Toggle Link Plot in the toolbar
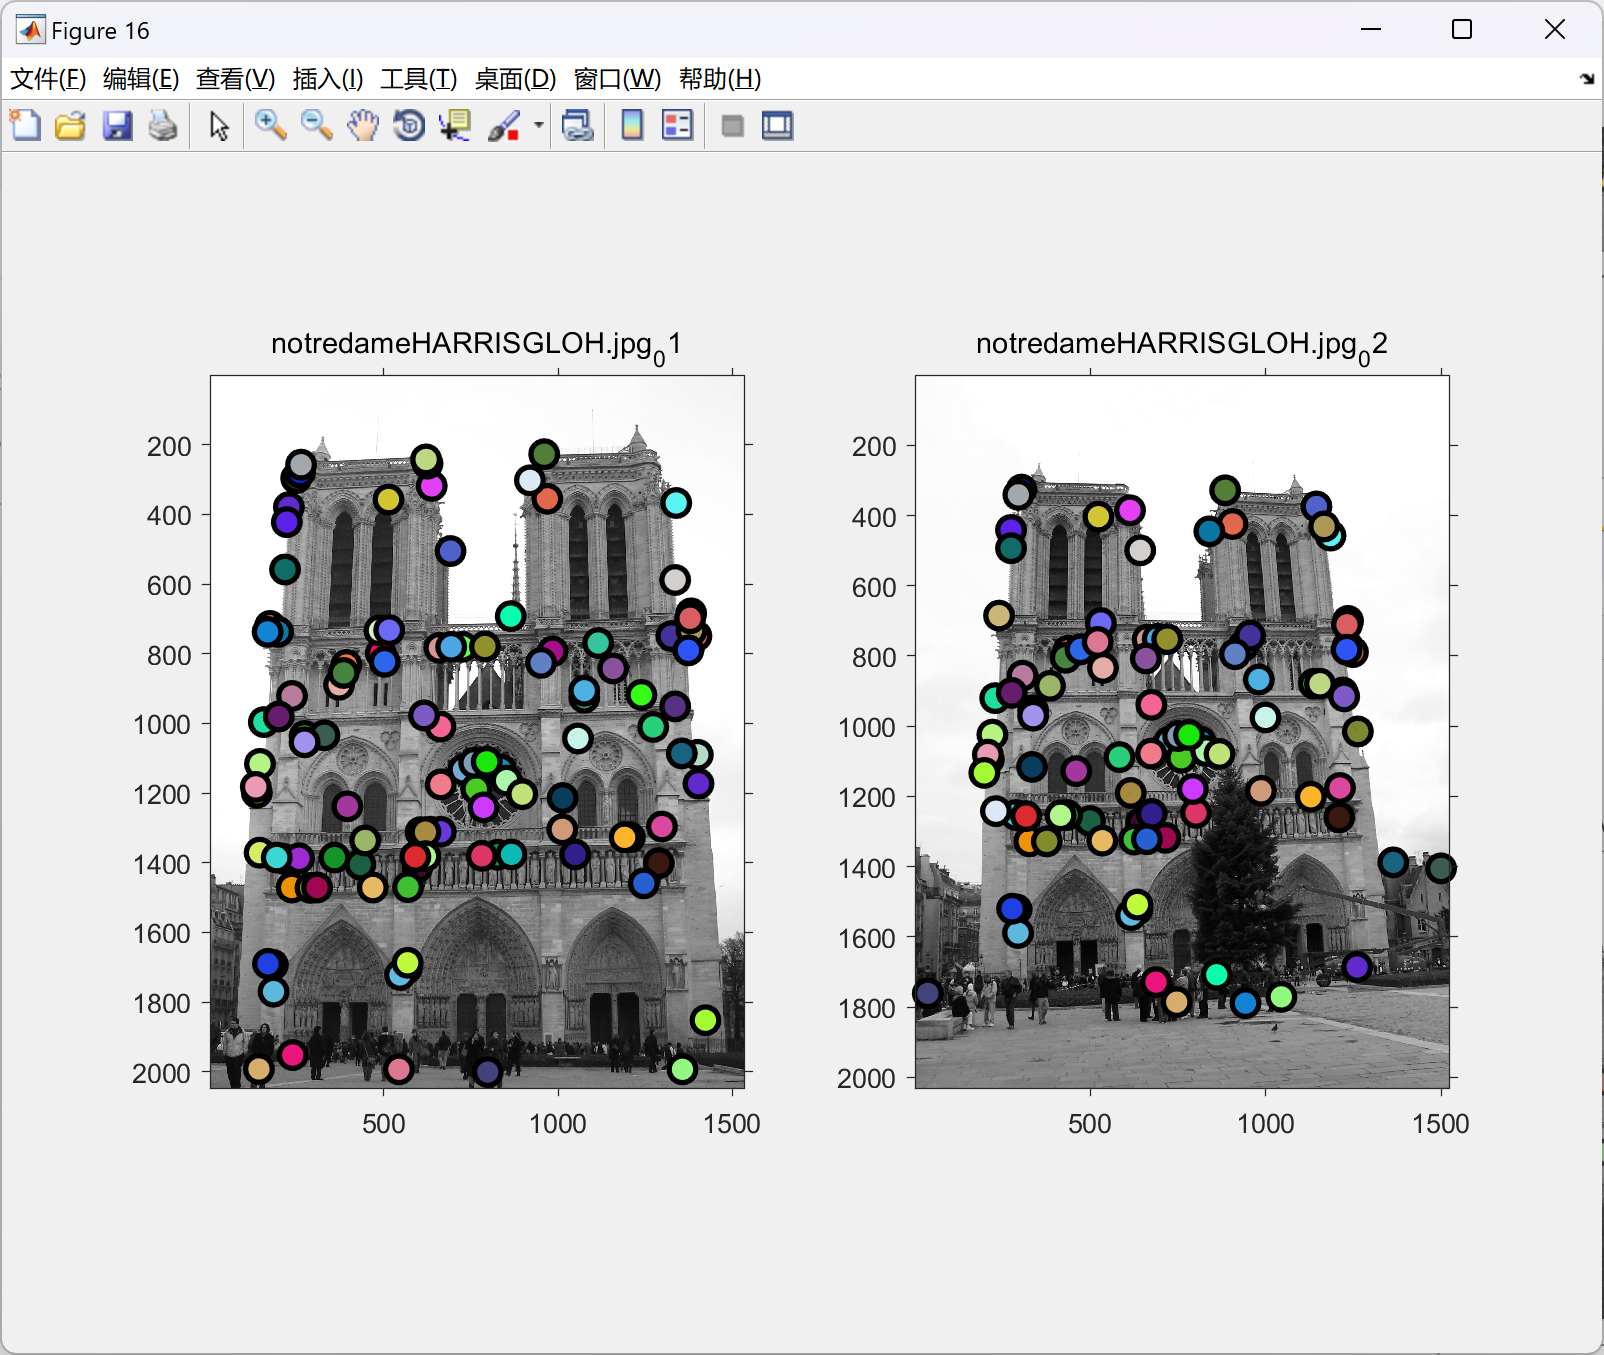1604x1355 pixels. pos(578,126)
